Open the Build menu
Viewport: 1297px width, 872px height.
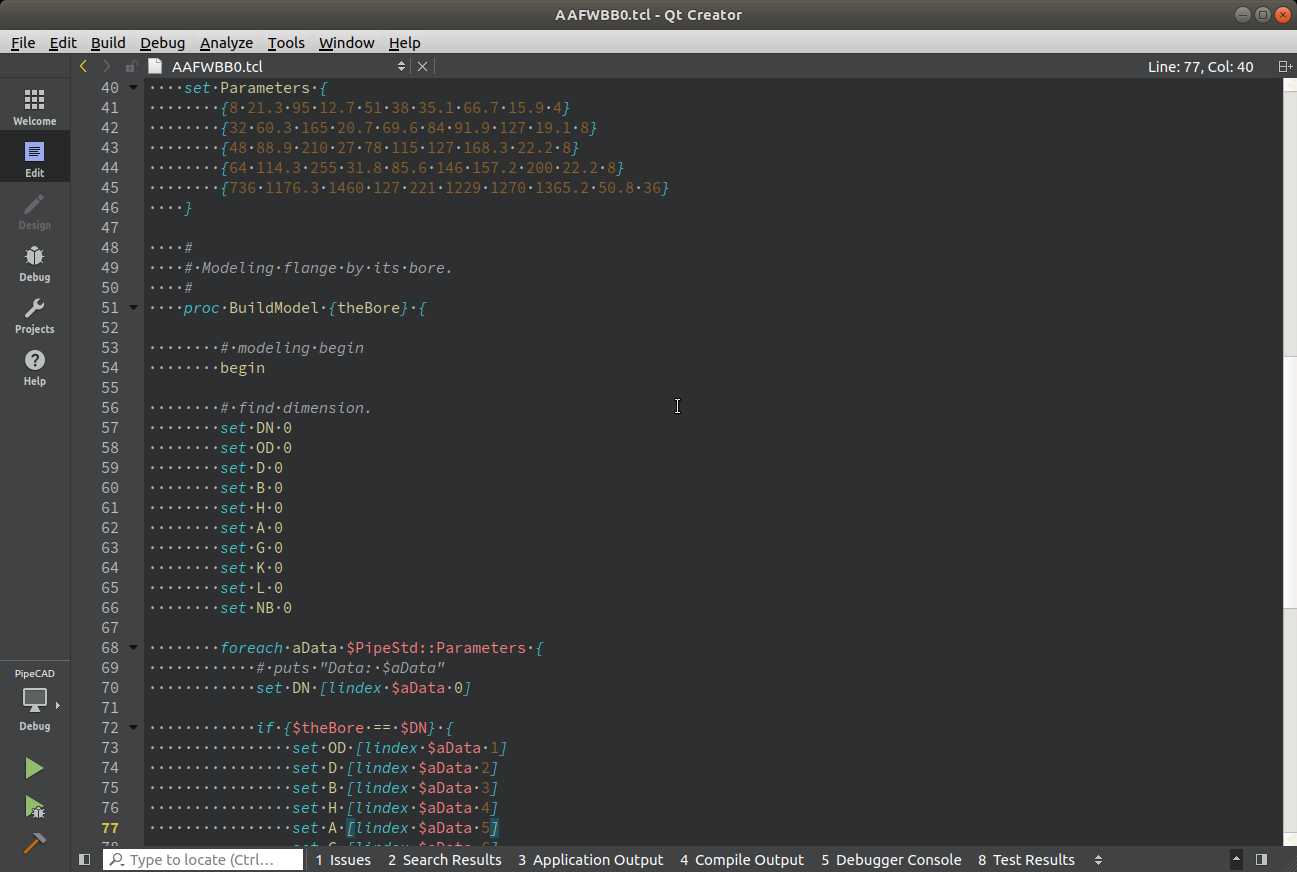(x=108, y=42)
